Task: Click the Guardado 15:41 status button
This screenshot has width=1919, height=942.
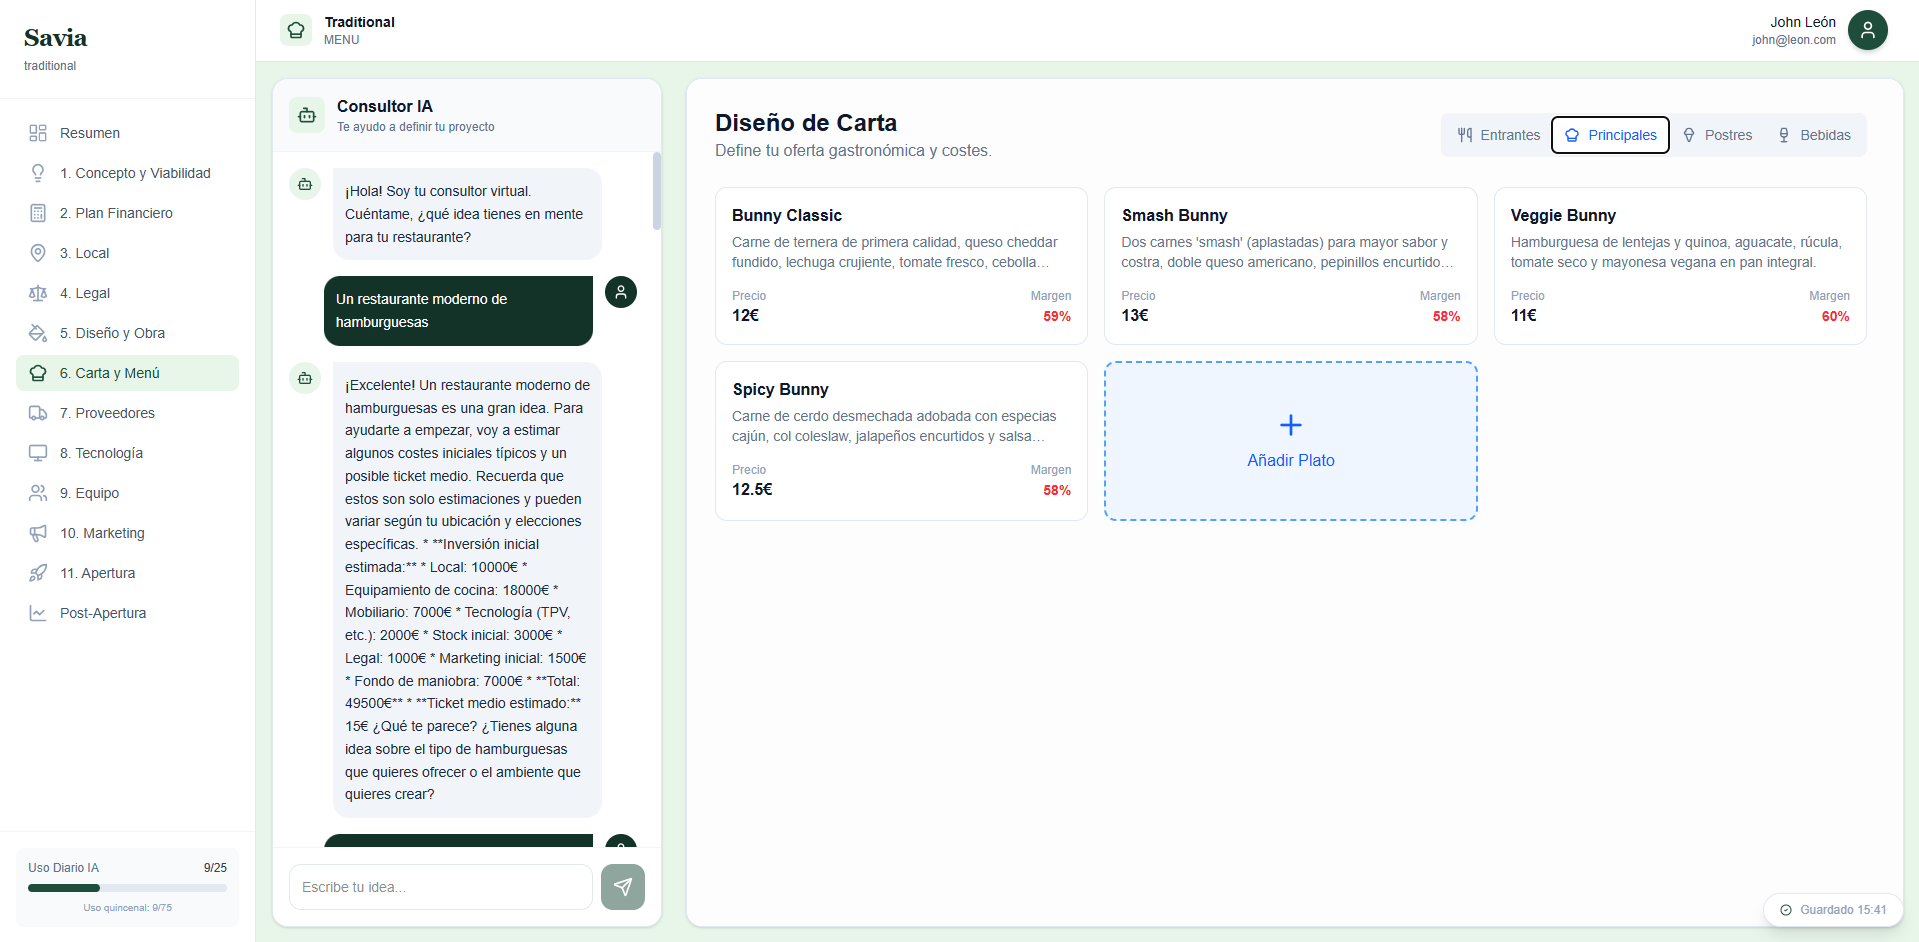Action: point(1833,910)
